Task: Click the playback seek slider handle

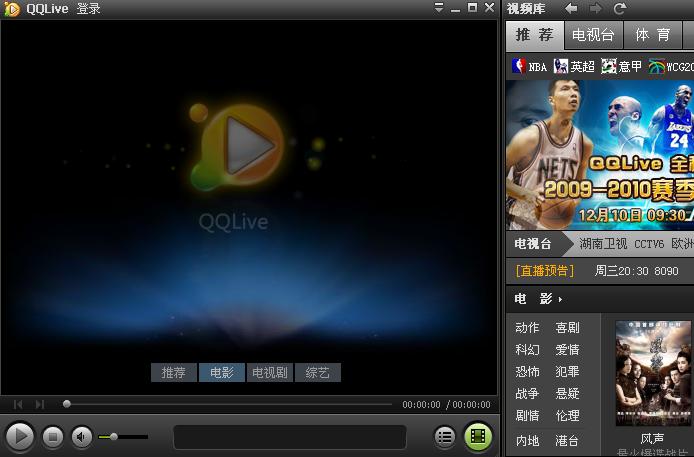Action: coord(67,404)
